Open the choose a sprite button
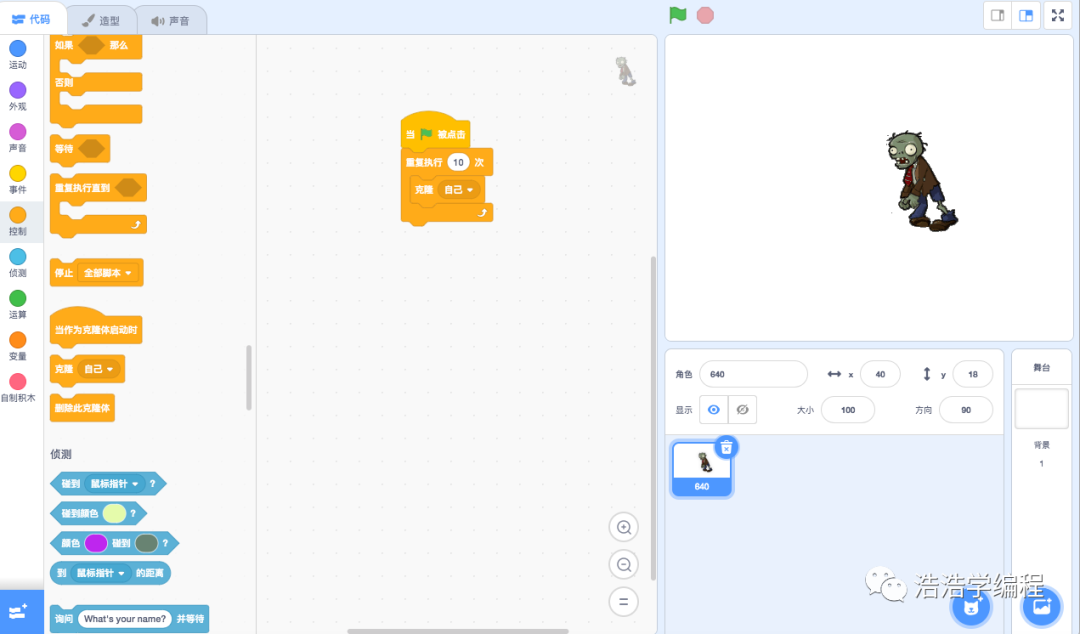The width and height of the screenshot is (1080, 634). 971,607
